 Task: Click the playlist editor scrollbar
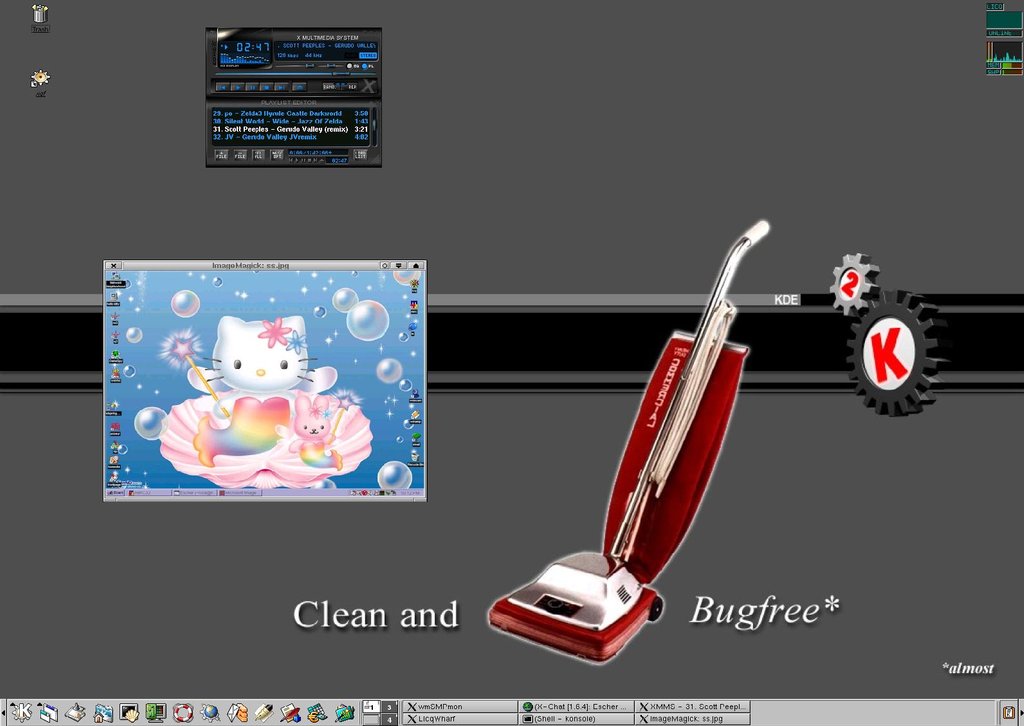pyautogui.click(x=374, y=126)
